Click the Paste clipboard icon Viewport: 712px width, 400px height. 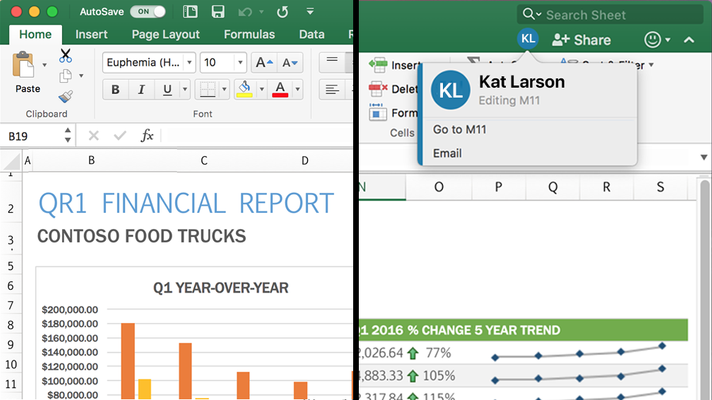(24, 65)
